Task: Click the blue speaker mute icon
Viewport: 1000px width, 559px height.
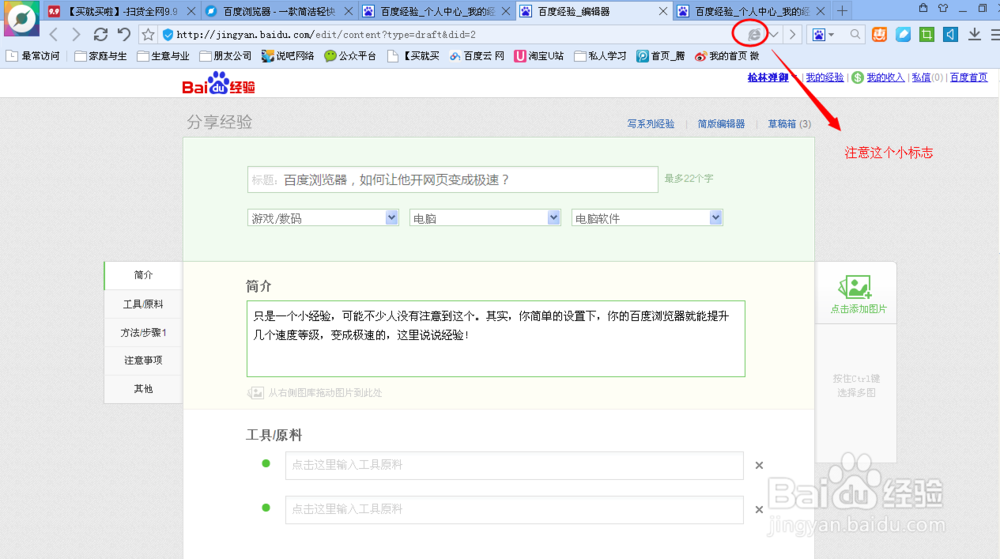Action: [950, 34]
